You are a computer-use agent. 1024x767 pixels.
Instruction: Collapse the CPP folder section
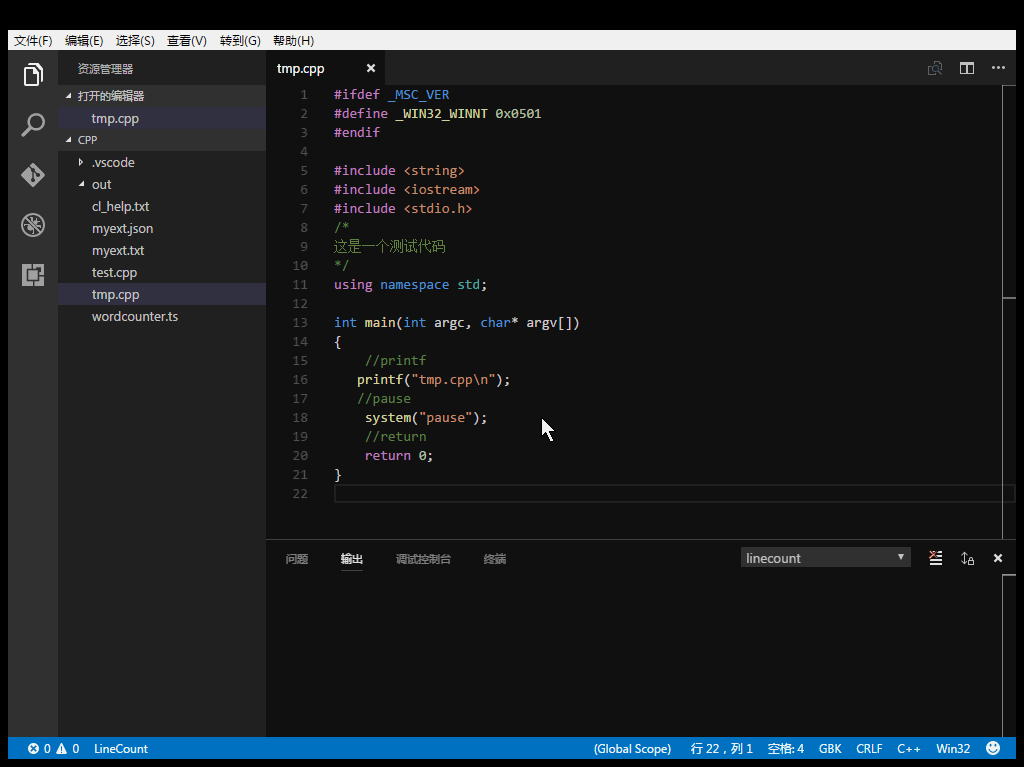[x=69, y=140]
